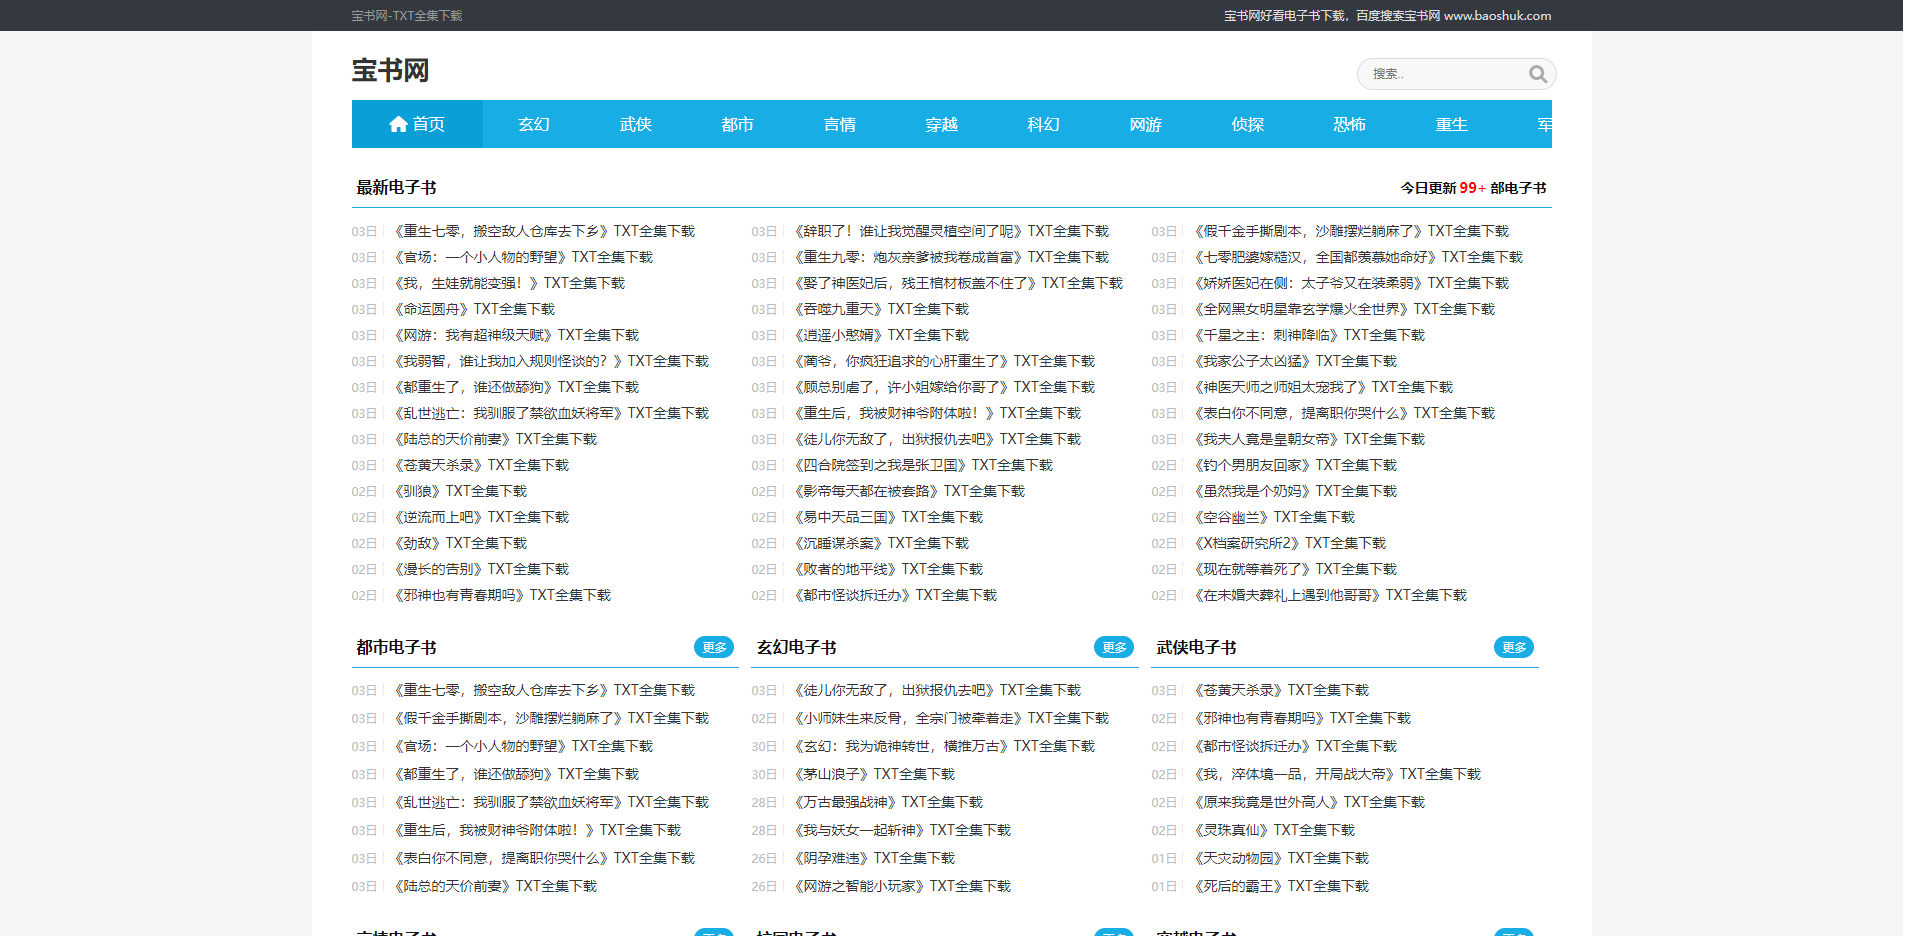Open the 恐怖 category tab
The image size is (1920, 936).
coord(1350,124)
